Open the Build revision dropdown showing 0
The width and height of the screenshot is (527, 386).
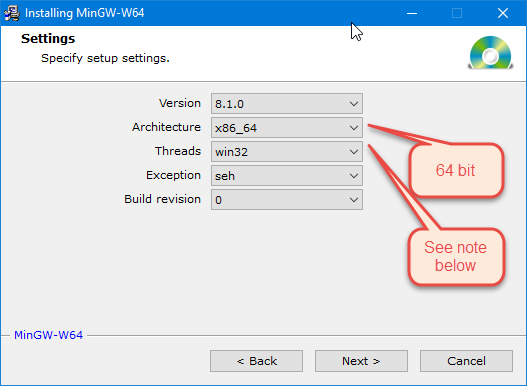pos(287,200)
